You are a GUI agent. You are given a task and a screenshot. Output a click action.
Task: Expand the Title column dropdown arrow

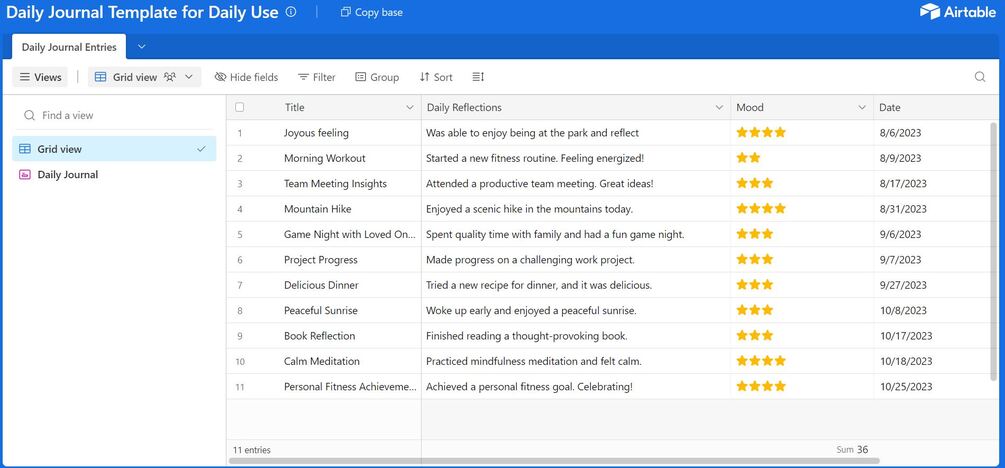pyautogui.click(x=410, y=108)
